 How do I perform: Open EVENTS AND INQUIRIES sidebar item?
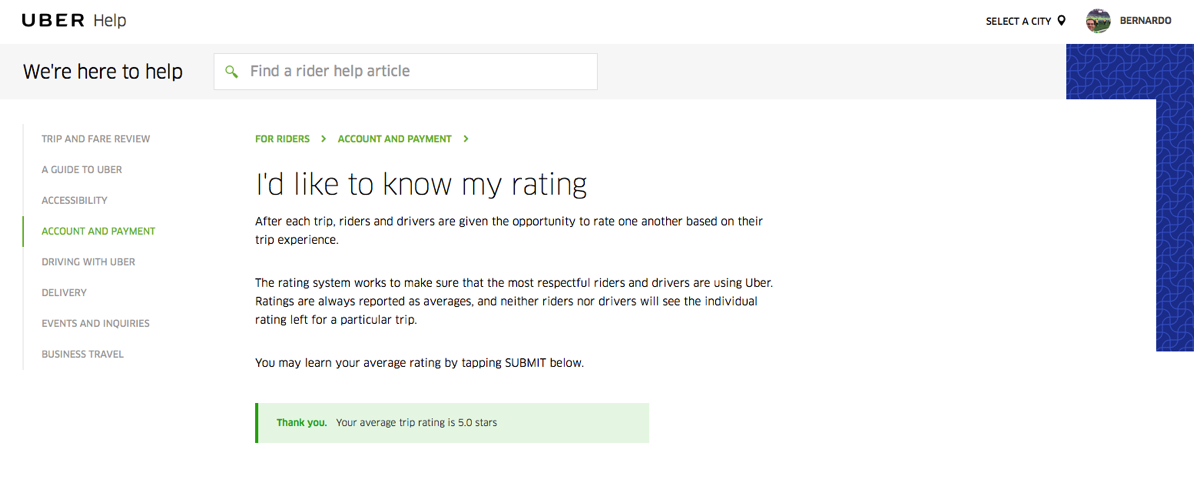(95, 324)
